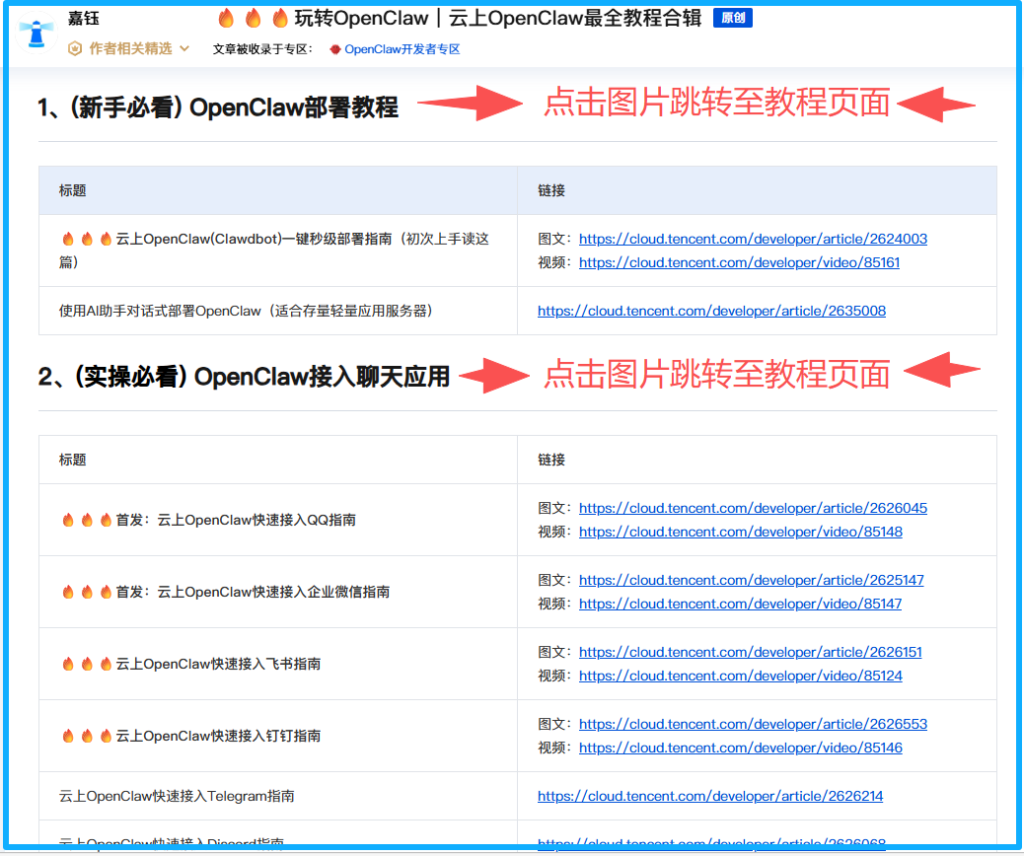Open 钉钉 guide article link 2626553
This screenshot has width=1024, height=856.
point(752,724)
